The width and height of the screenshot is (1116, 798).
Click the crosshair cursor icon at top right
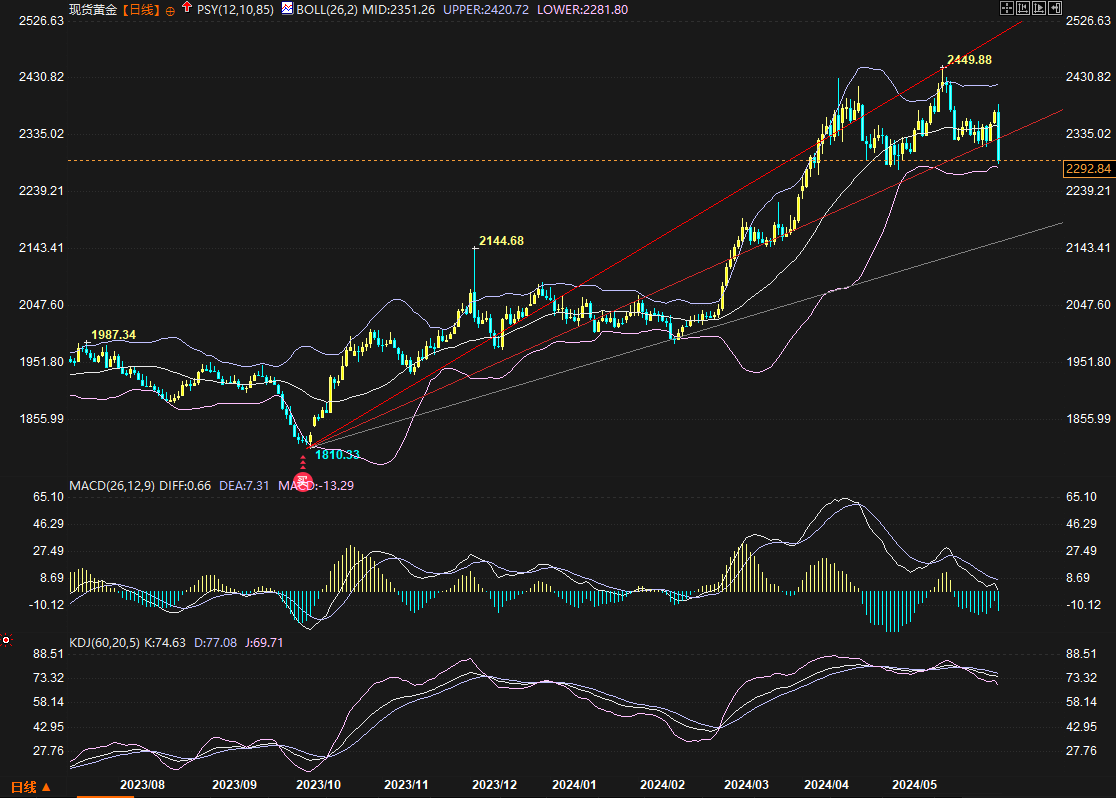point(1006,8)
